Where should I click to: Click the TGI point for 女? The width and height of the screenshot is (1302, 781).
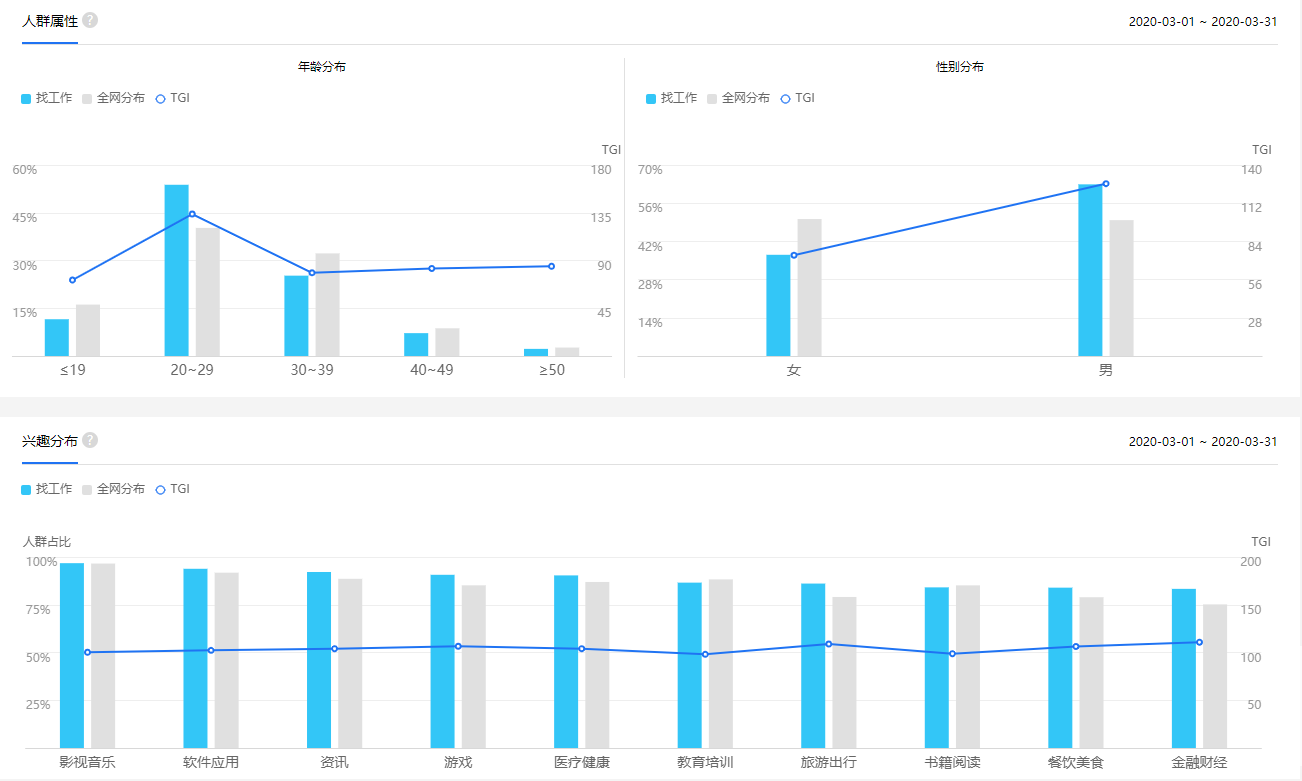[794, 255]
